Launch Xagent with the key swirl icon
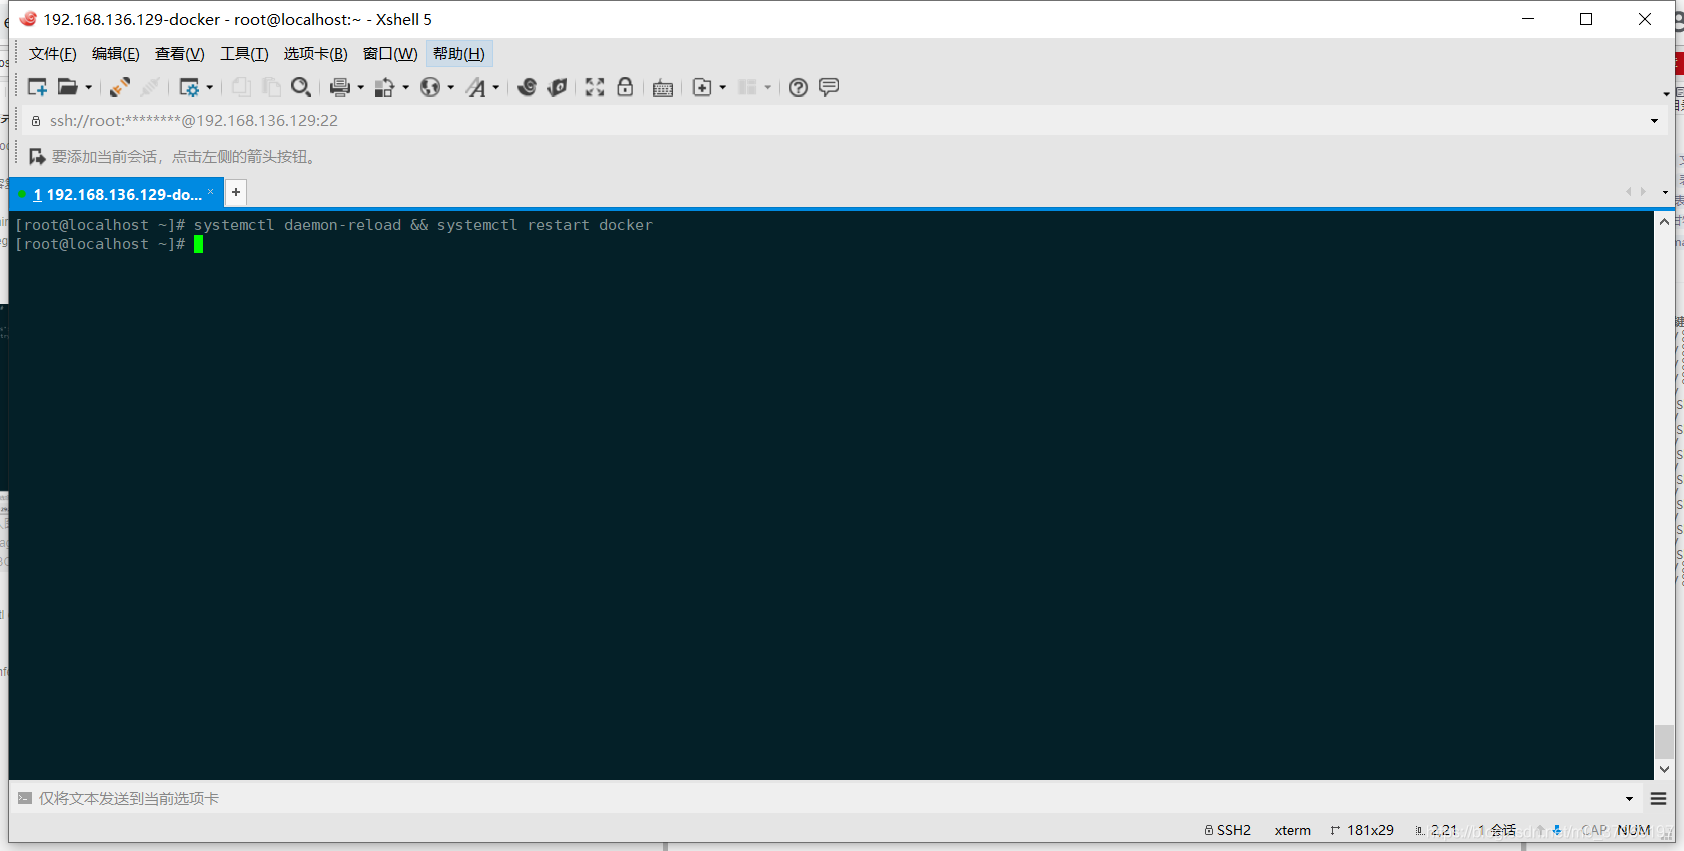The width and height of the screenshot is (1684, 851). pyautogui.click(x=557, y=87)
